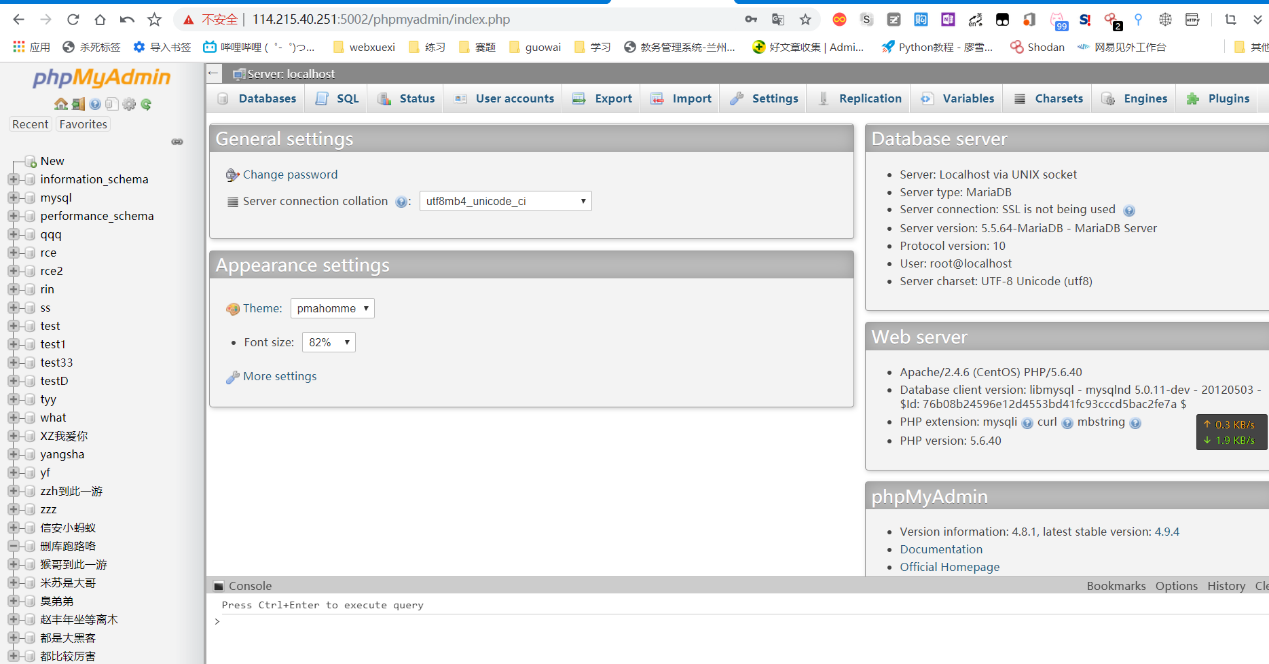Click the browser home icon
Screen dimensions: 1269x664
99,19
